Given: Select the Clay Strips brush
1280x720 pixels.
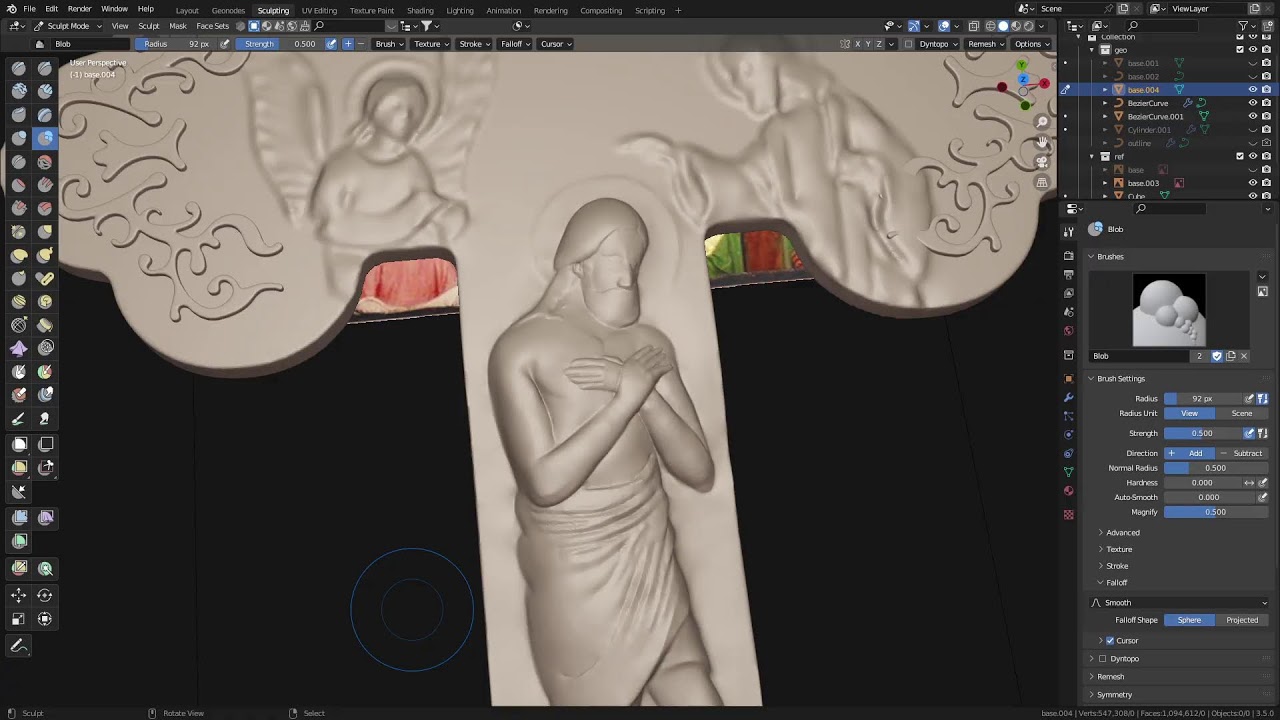Looking at the screenshot, I should point(45,91).
